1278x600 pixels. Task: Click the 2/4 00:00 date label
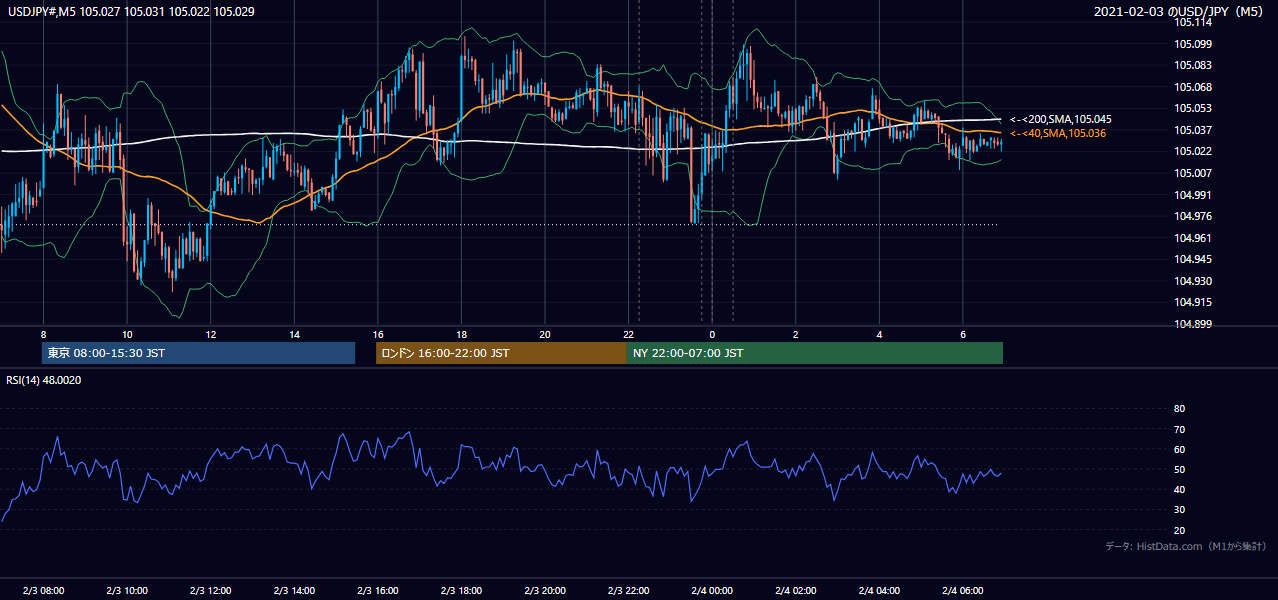pyautogui.click(x=712, y=591)
